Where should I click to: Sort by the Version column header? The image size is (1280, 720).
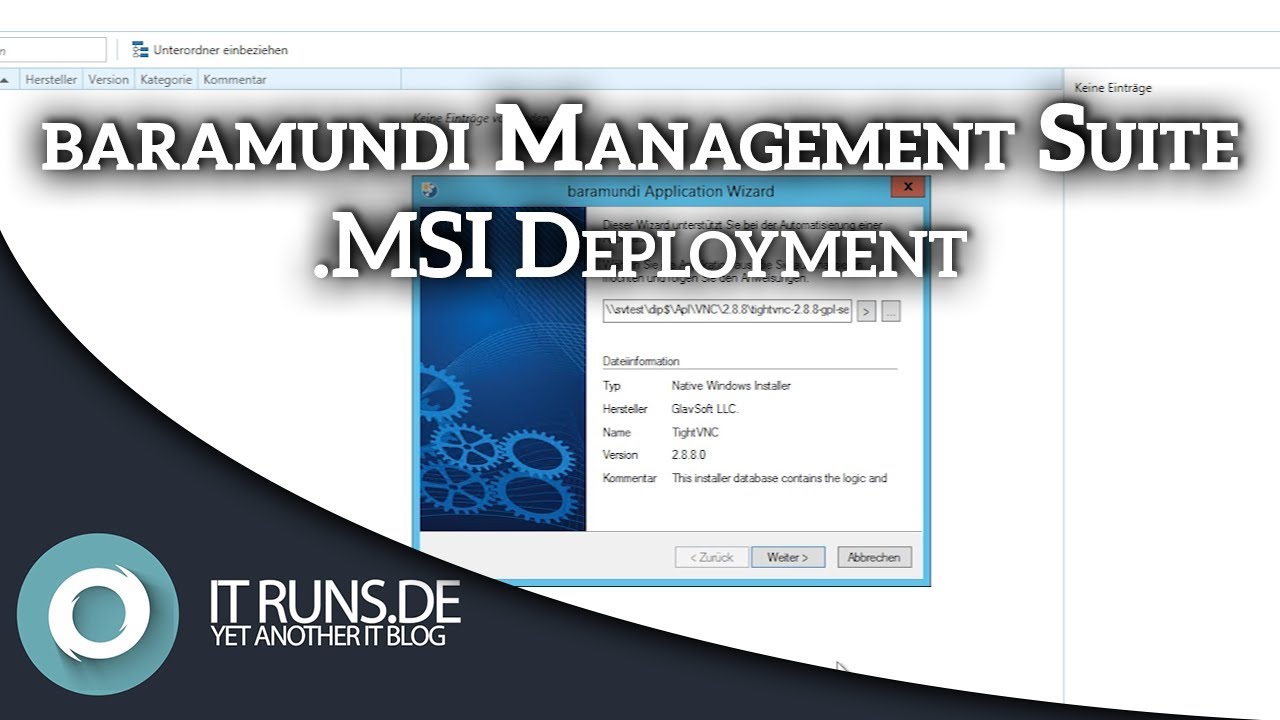pos(108,80)
